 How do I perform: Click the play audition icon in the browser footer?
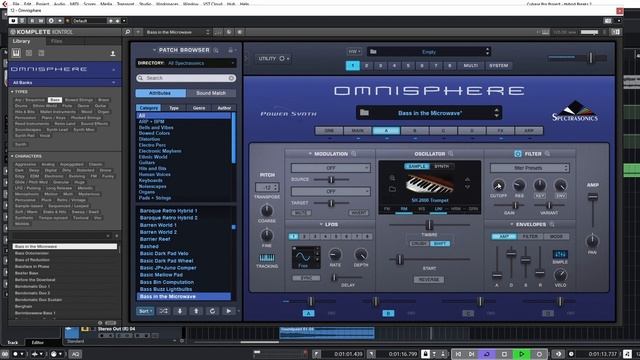[x=229, y=311]
